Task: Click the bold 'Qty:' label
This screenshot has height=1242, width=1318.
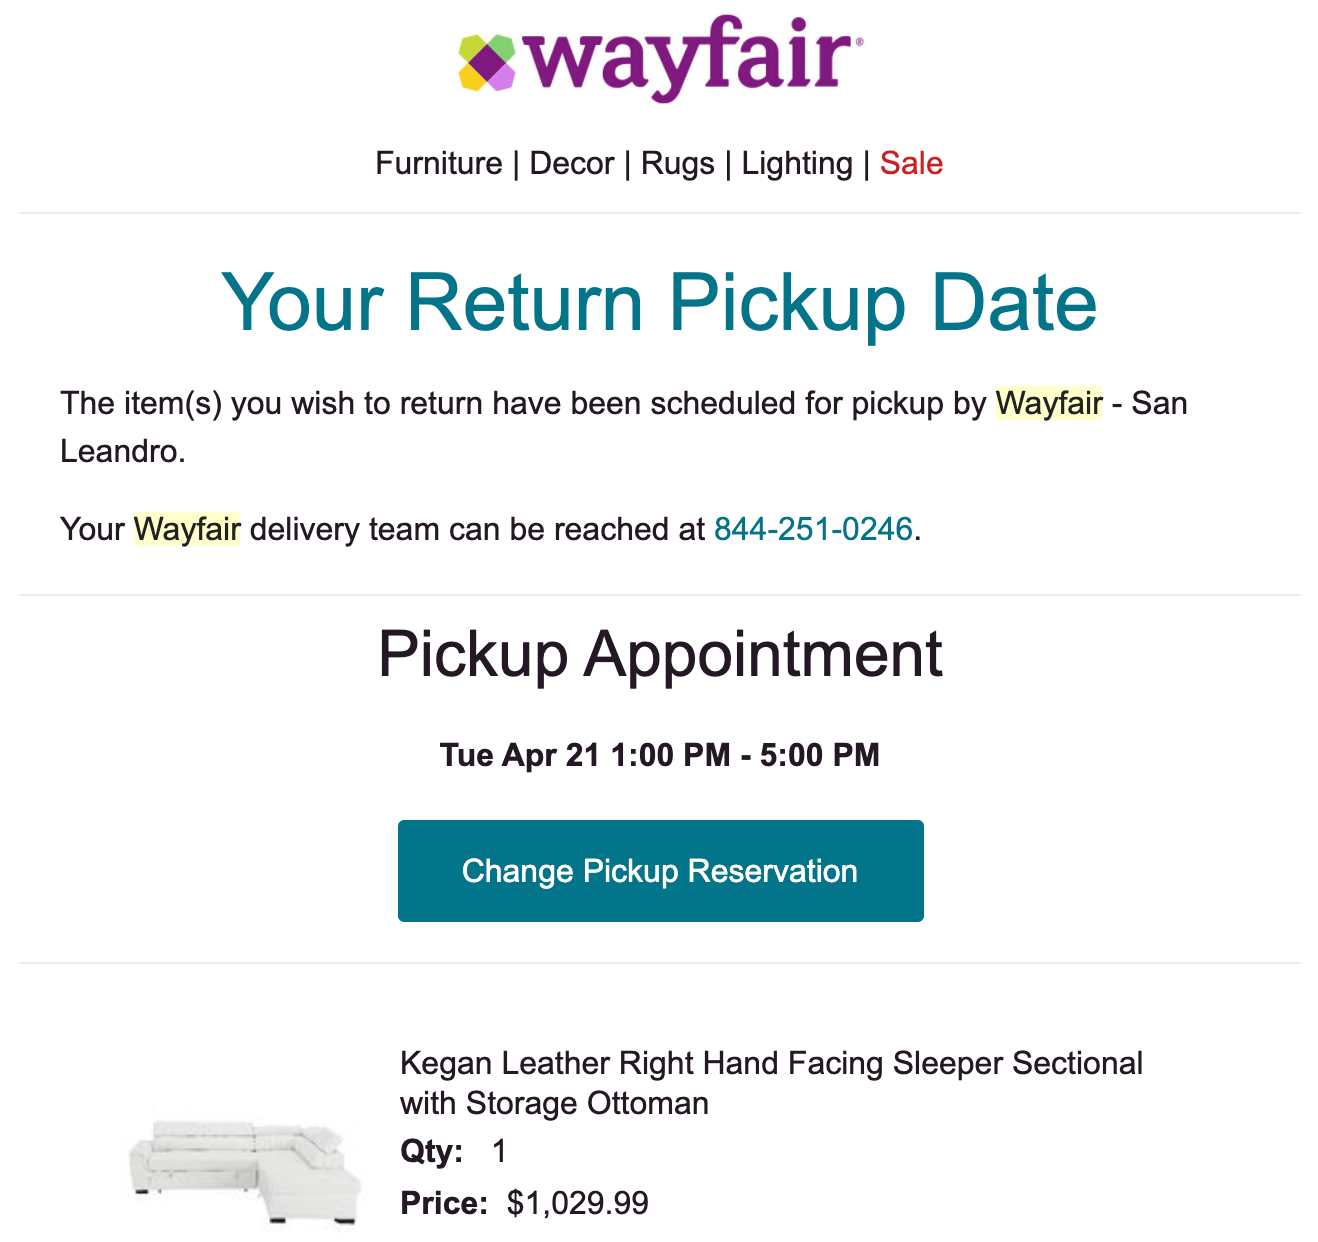Action: (x=432, y=1151)
